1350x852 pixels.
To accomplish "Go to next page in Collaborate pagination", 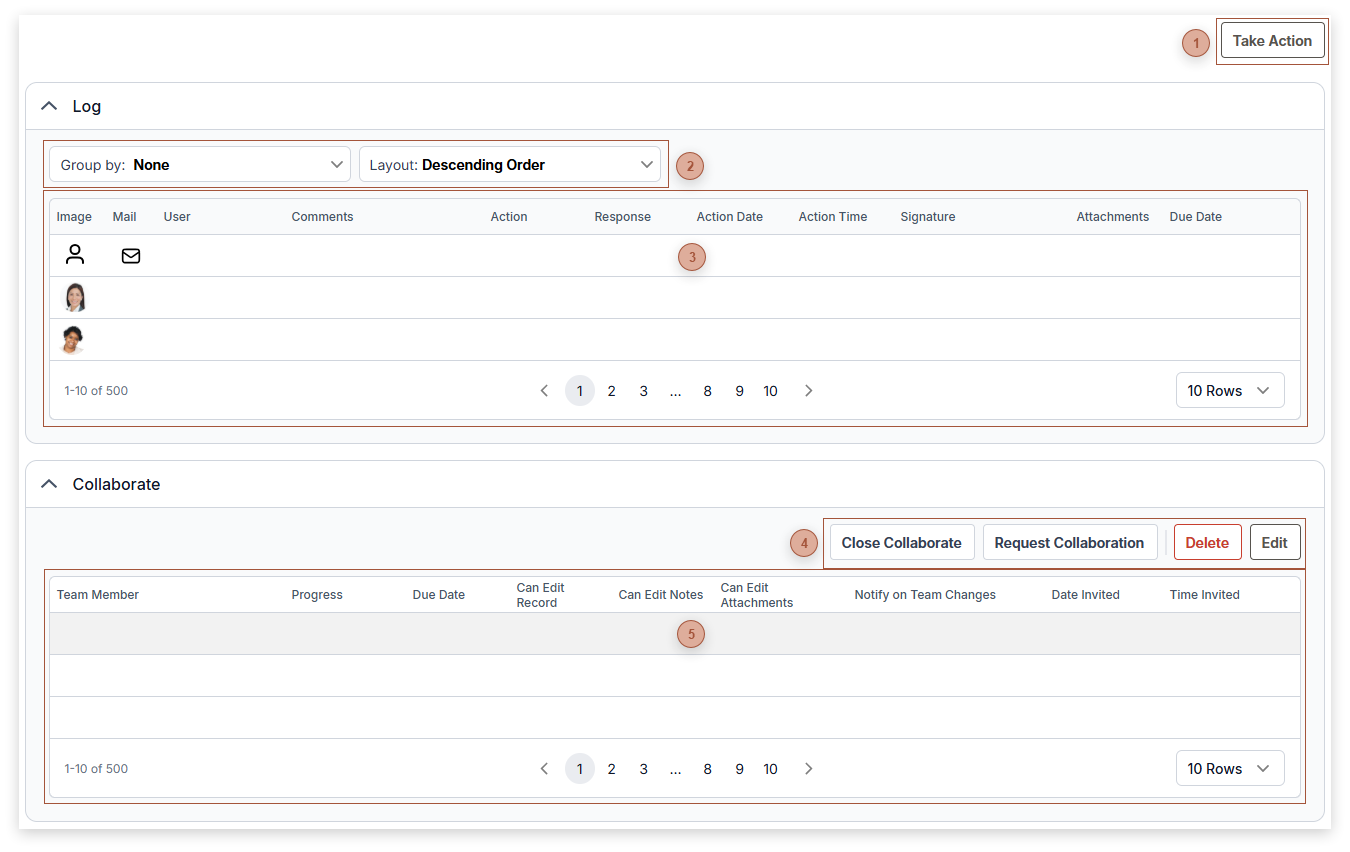I will [x=808, y=769].
